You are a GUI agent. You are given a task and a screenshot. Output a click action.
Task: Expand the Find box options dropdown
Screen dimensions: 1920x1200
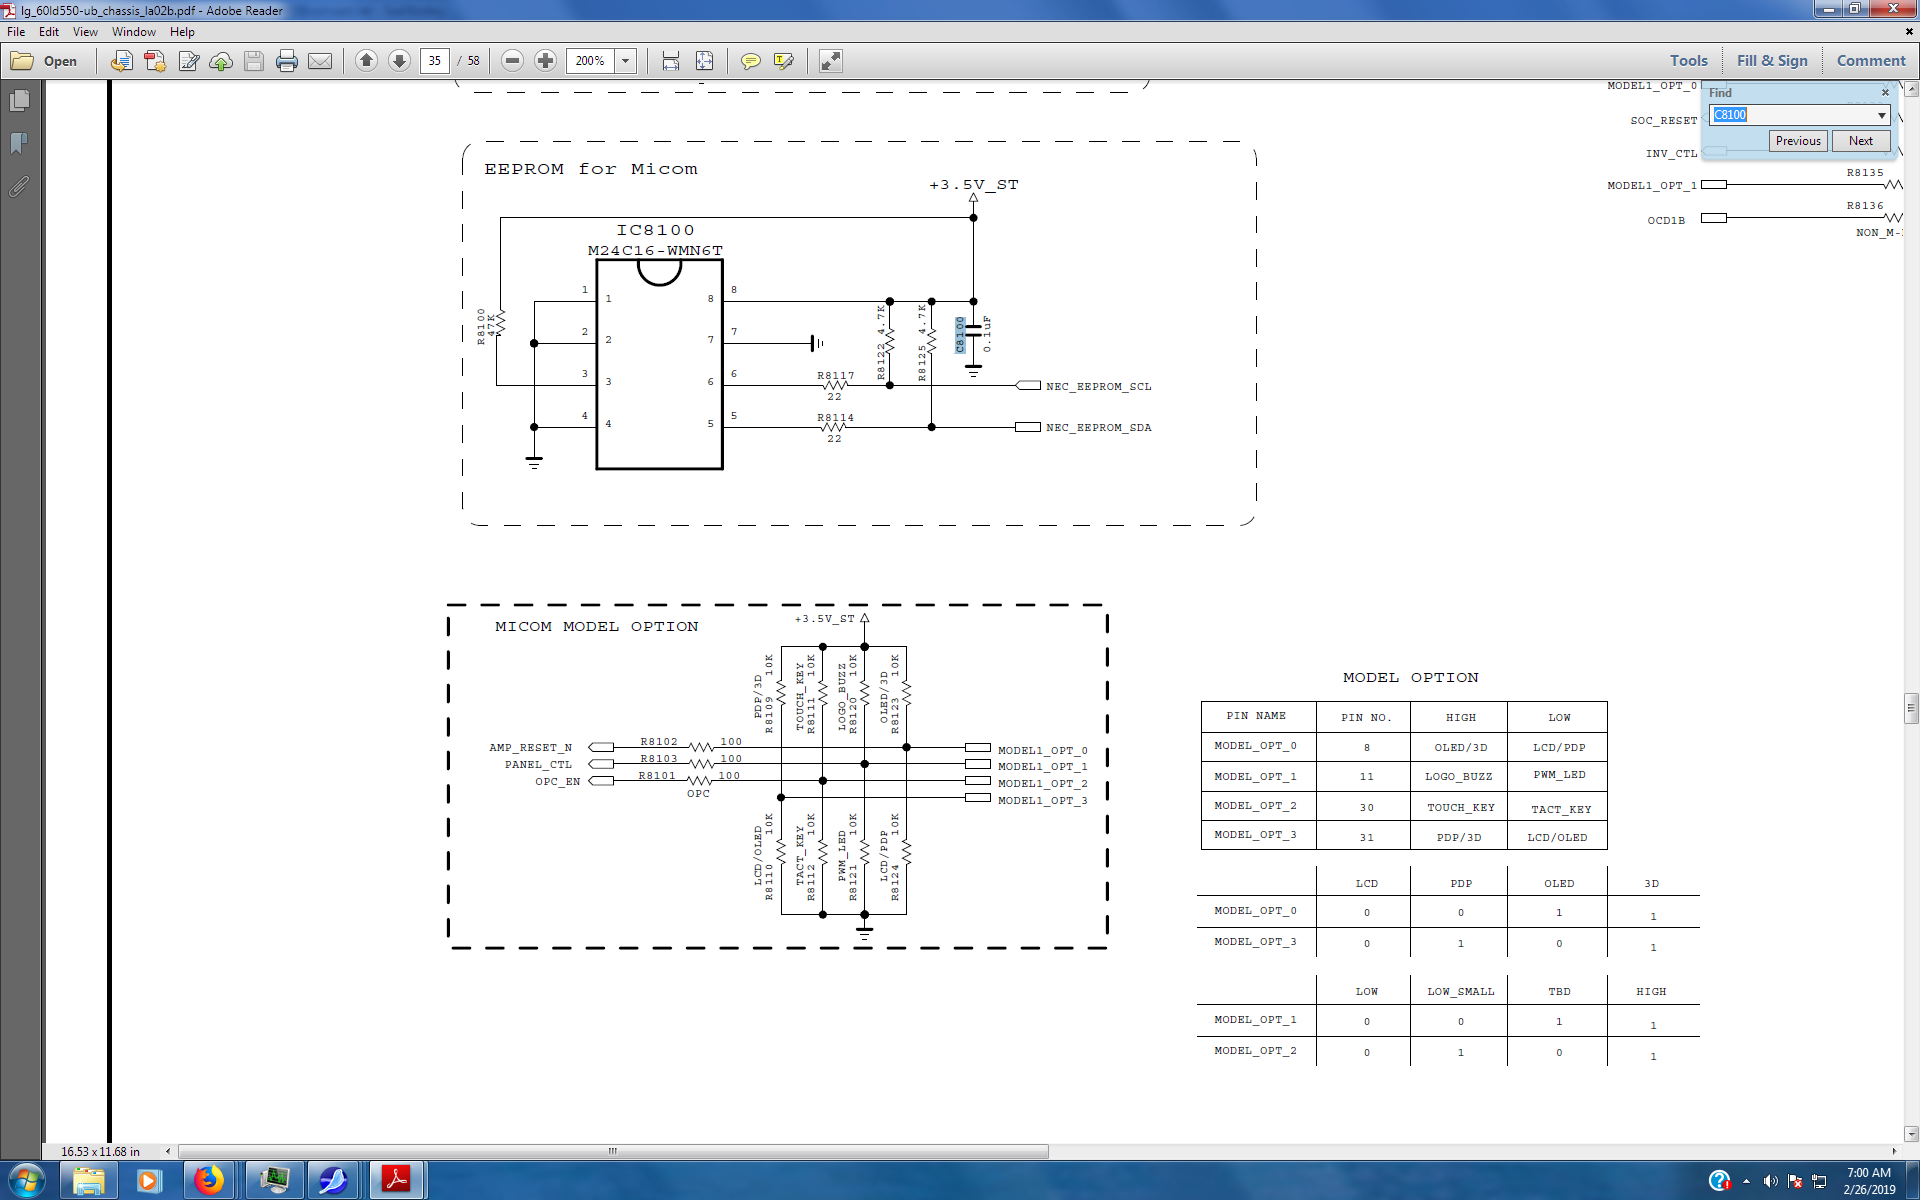1881,115
